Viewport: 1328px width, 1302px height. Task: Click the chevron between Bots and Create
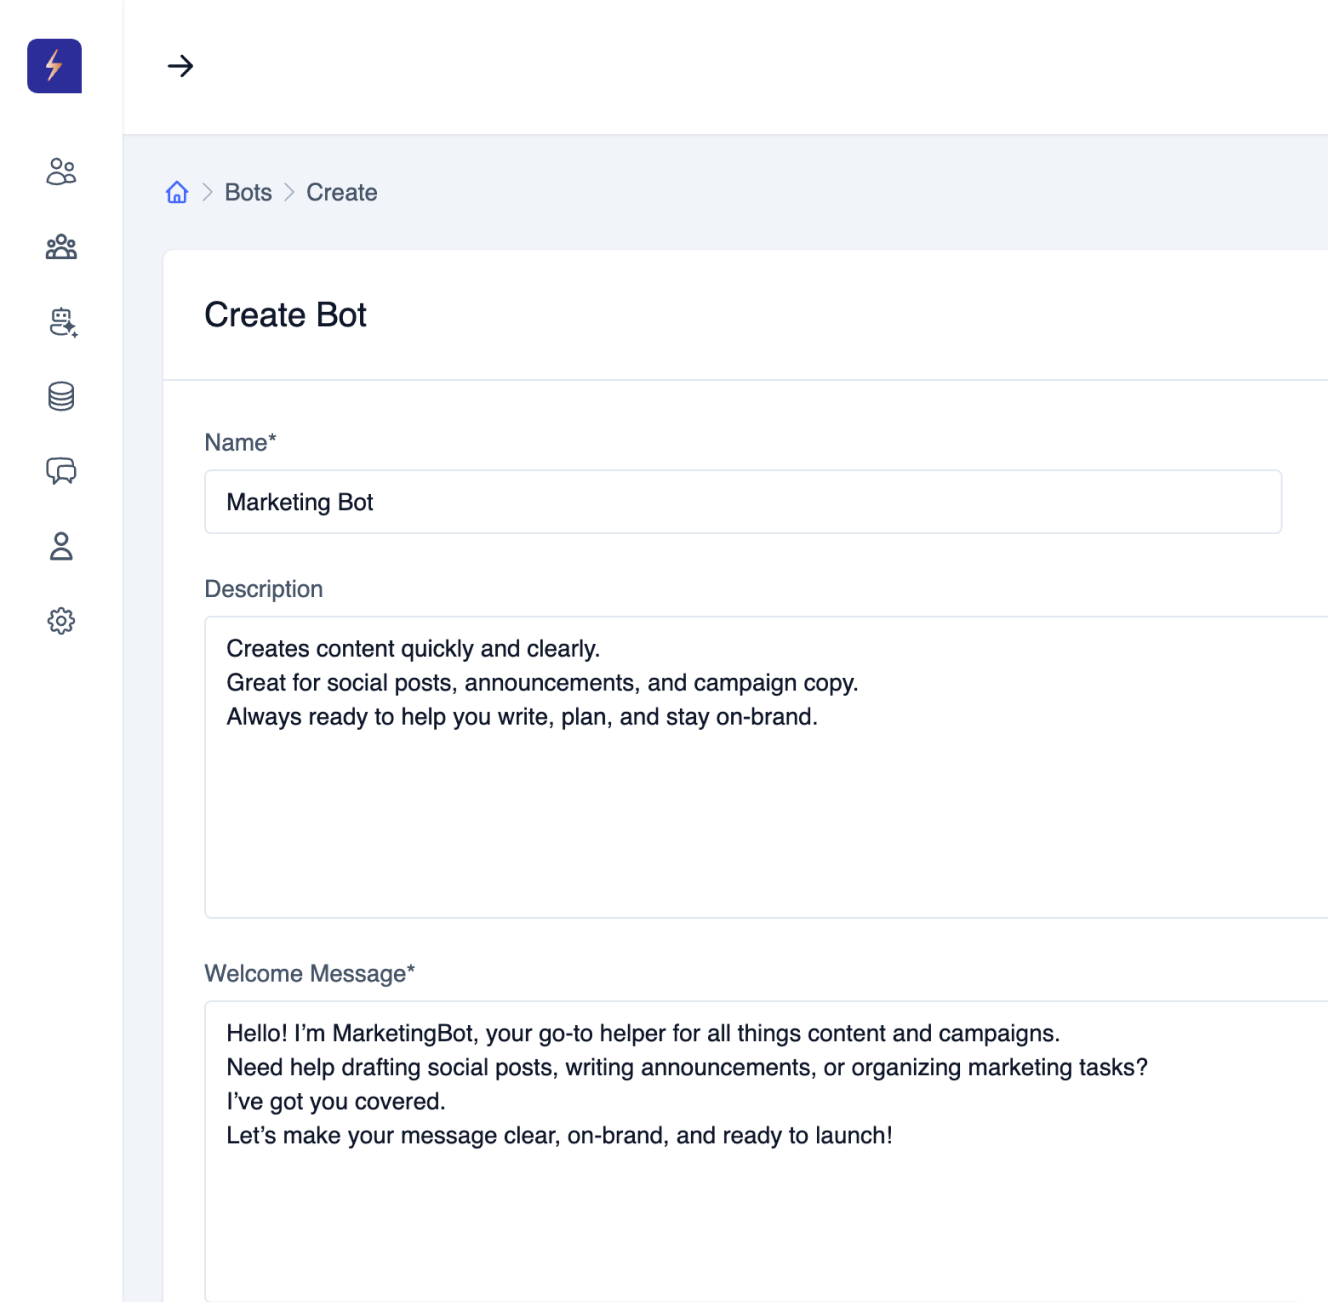click(289, 192)
